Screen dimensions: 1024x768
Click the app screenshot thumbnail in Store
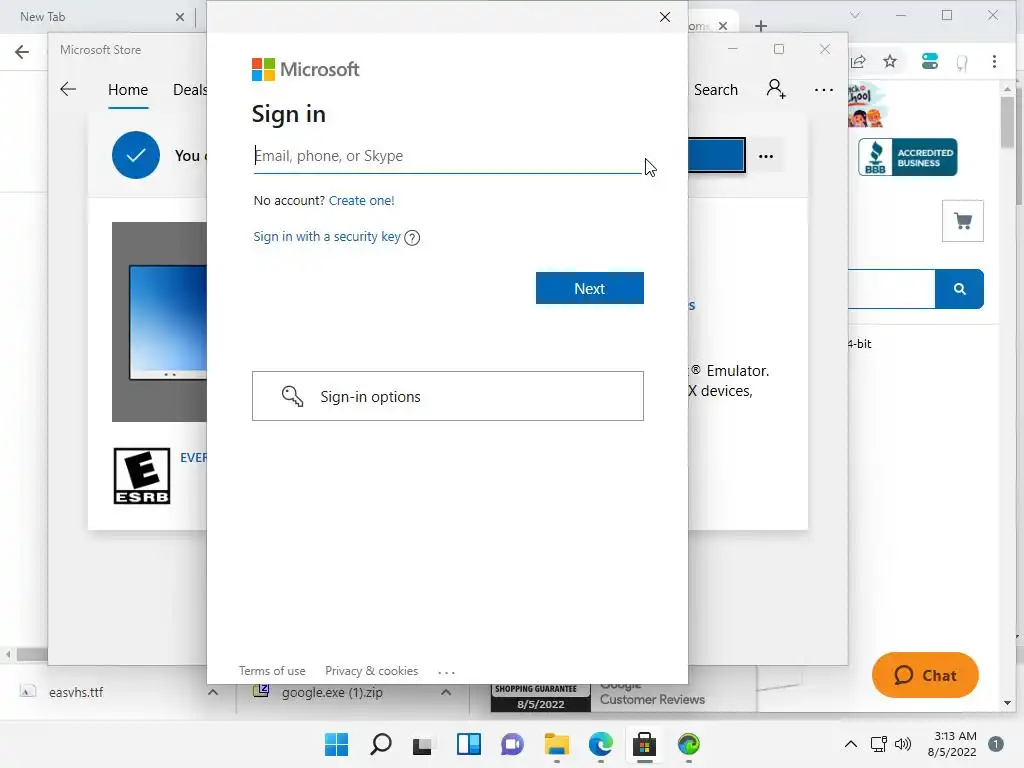[160, 322]
